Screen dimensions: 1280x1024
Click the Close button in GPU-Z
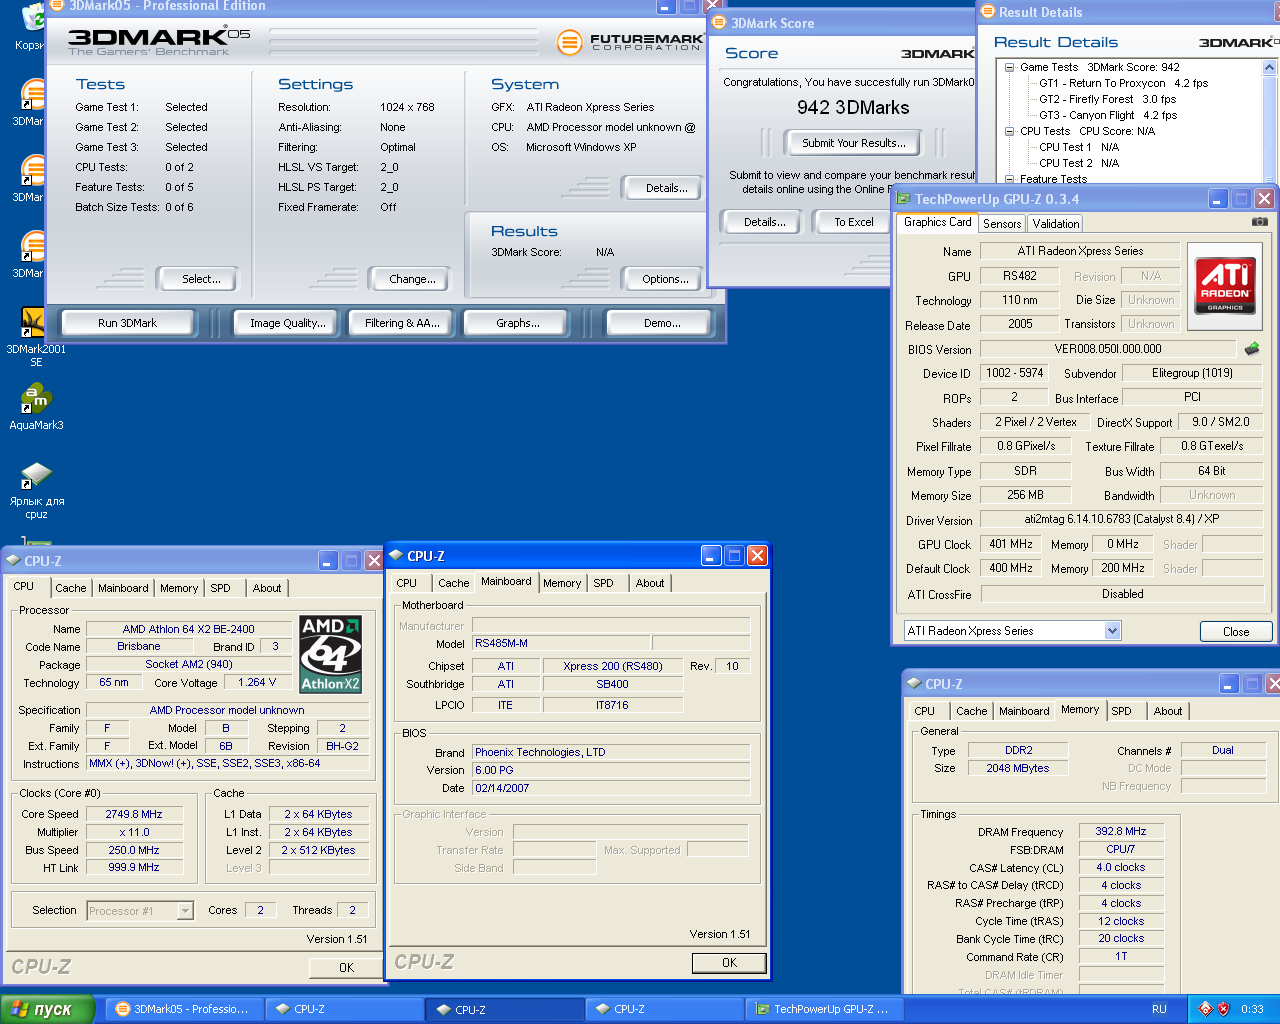(x=1236, y=631)
